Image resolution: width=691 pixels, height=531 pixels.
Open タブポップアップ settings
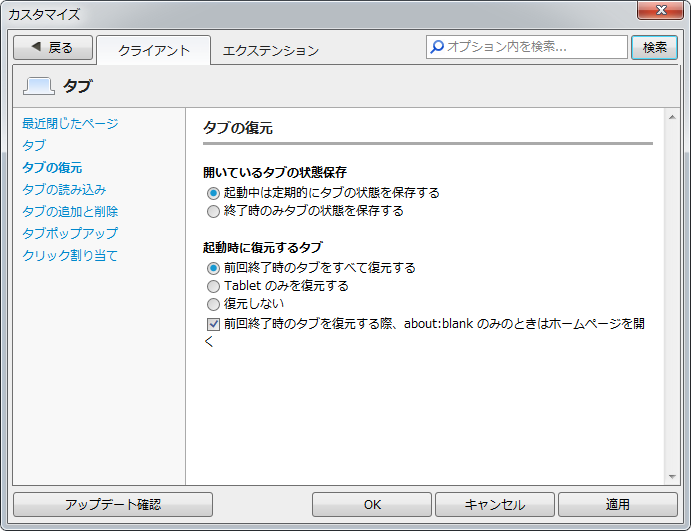click(x=70, y=233)
